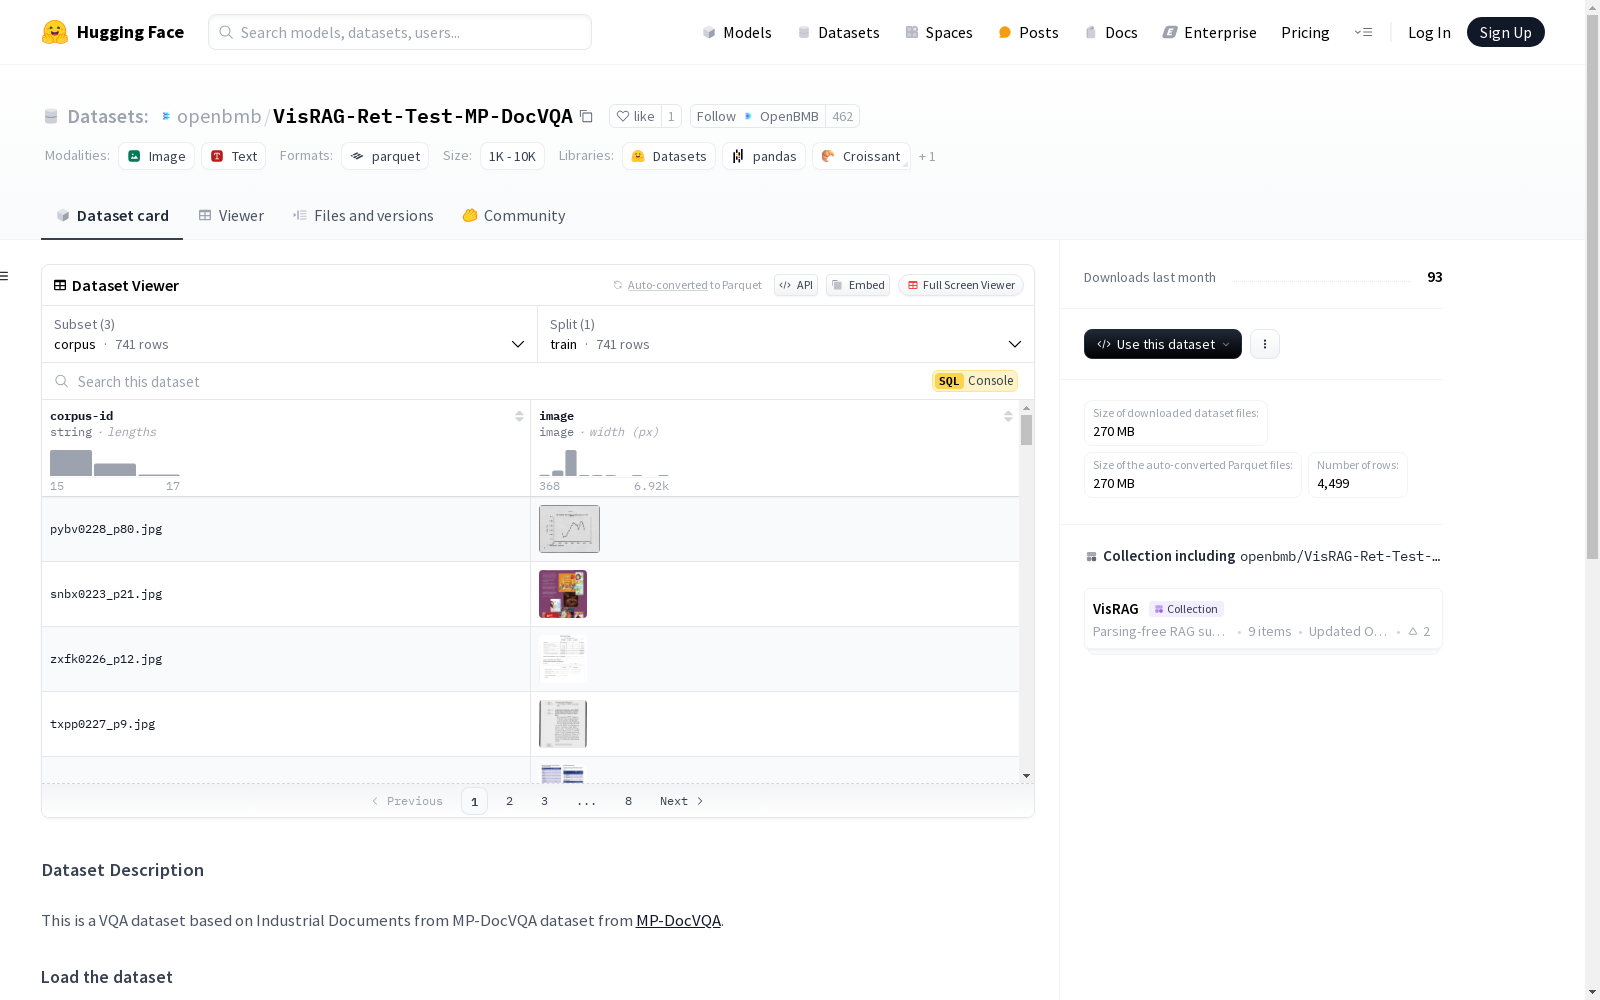Screen dimensions: 1600x1000
Task: Sort by image column arrows
Action: [1008, 416]
